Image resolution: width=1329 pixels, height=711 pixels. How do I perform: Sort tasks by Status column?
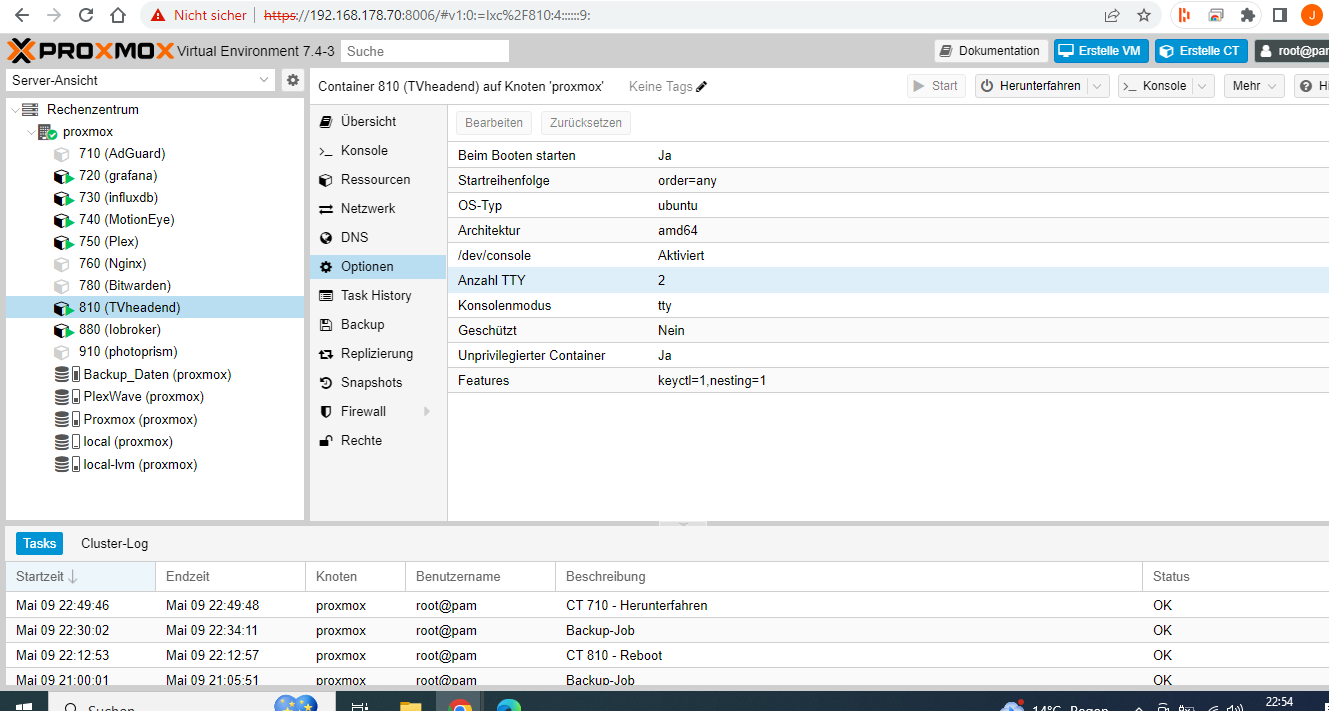coord(1236,576)
